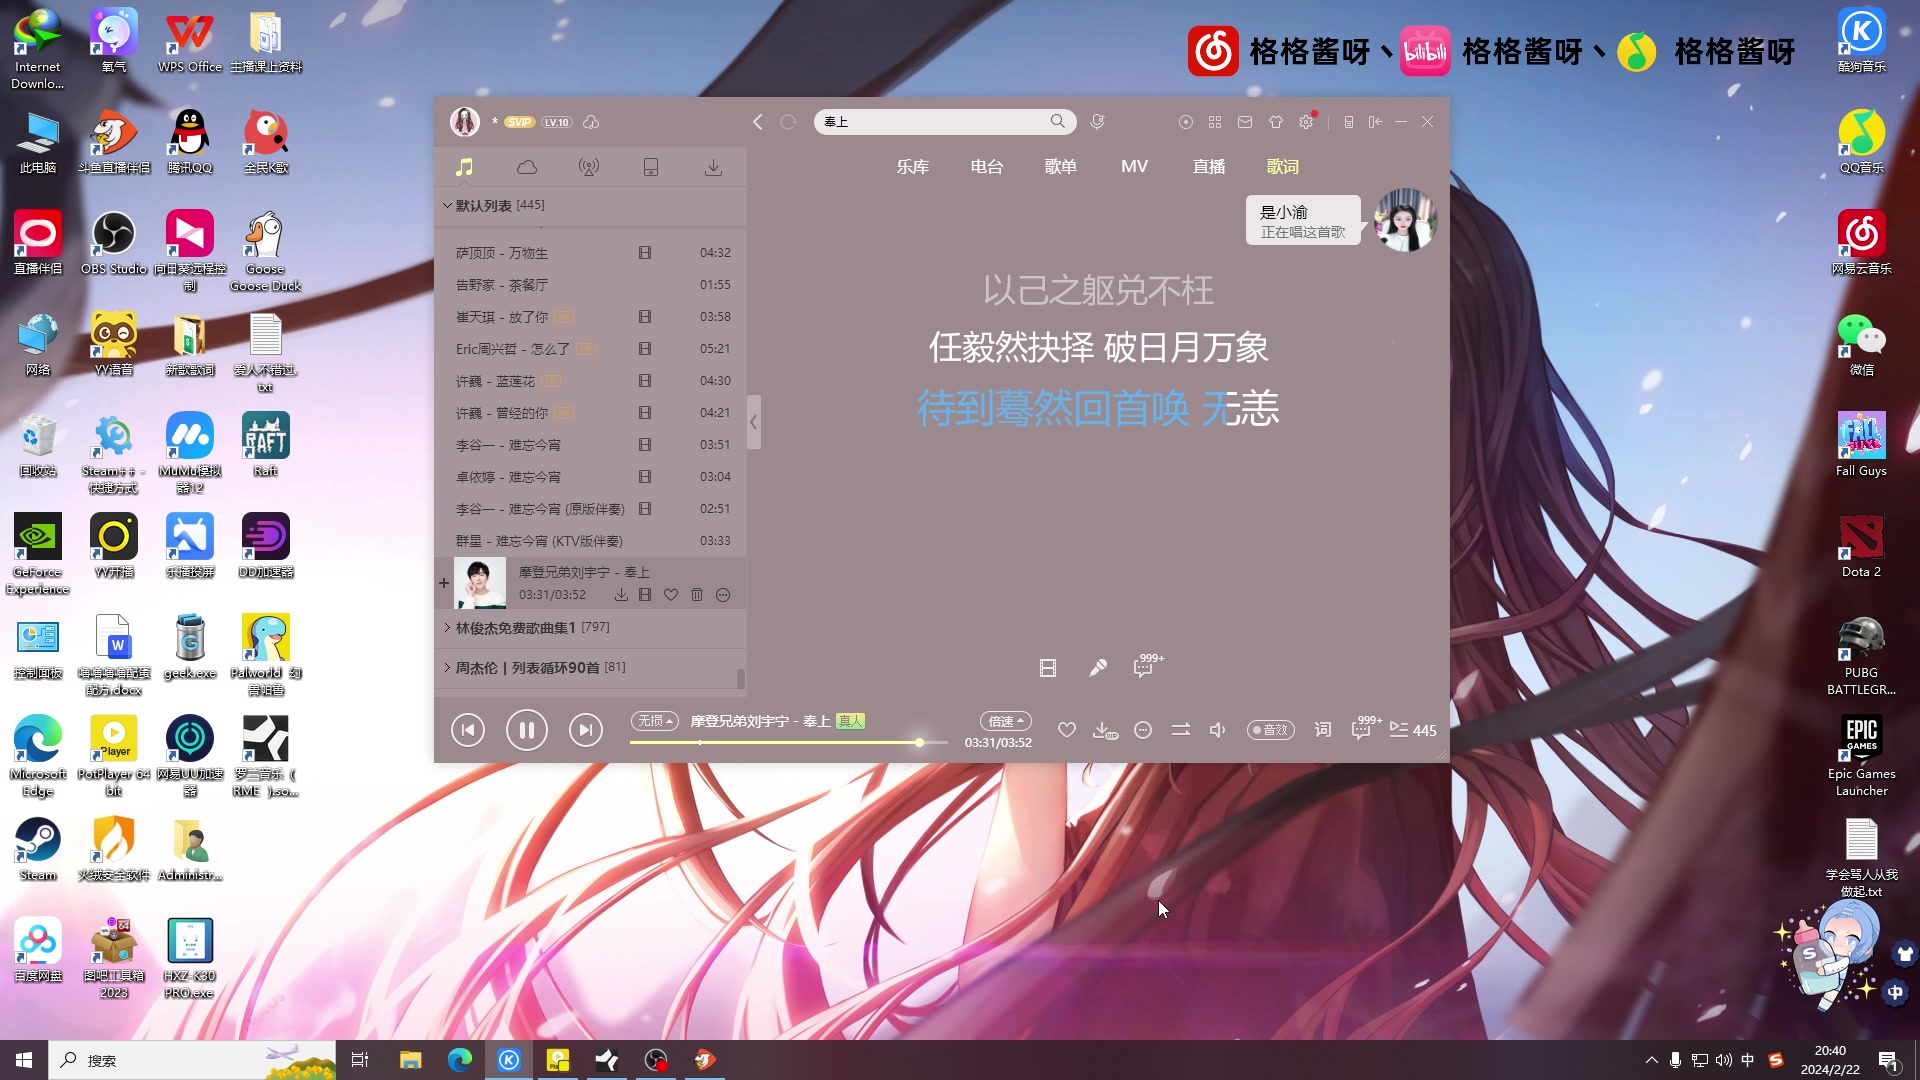Switch to the MV tab

1135,167
